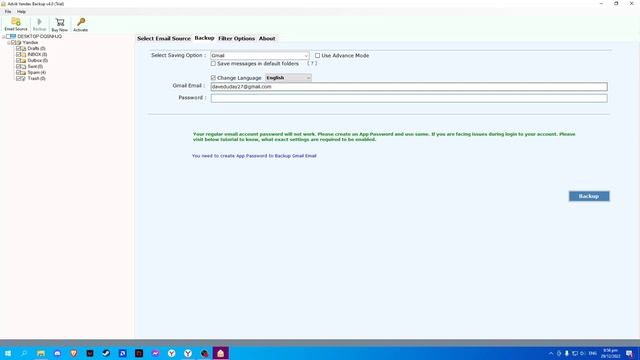
Task: Open the Select Saving Option dropdown
Action: tap(260, 56)
